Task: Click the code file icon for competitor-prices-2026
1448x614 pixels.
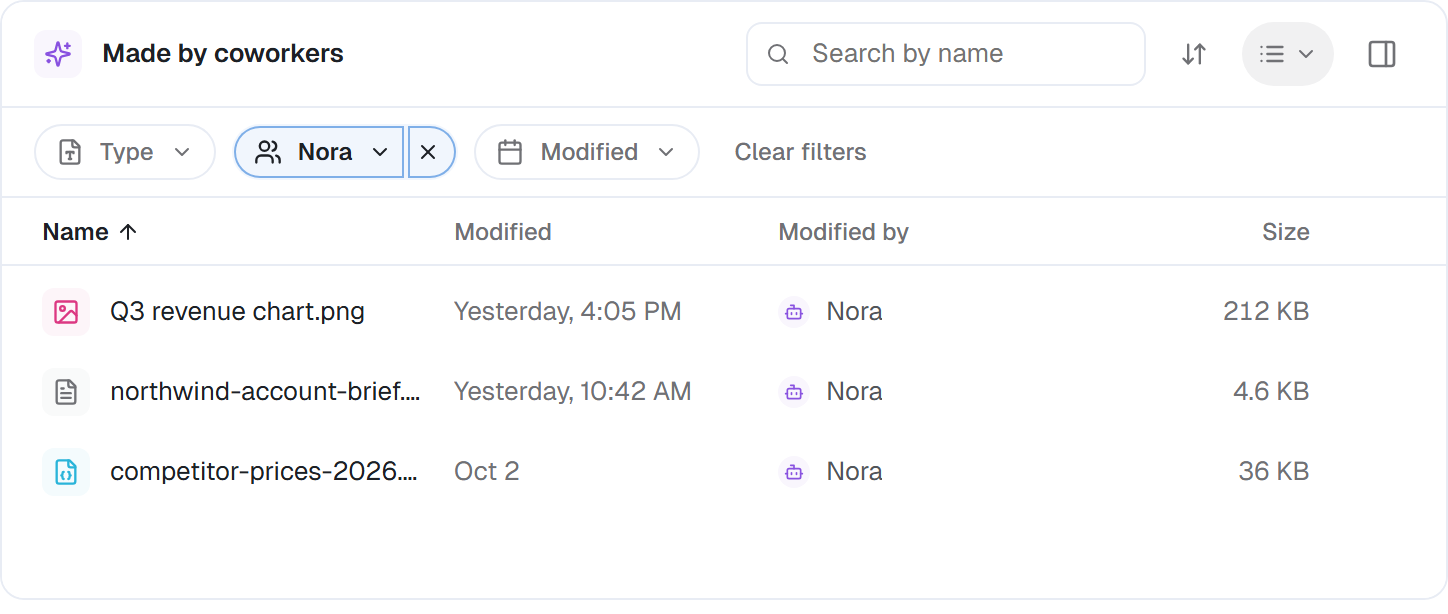Action: point(66,472)
